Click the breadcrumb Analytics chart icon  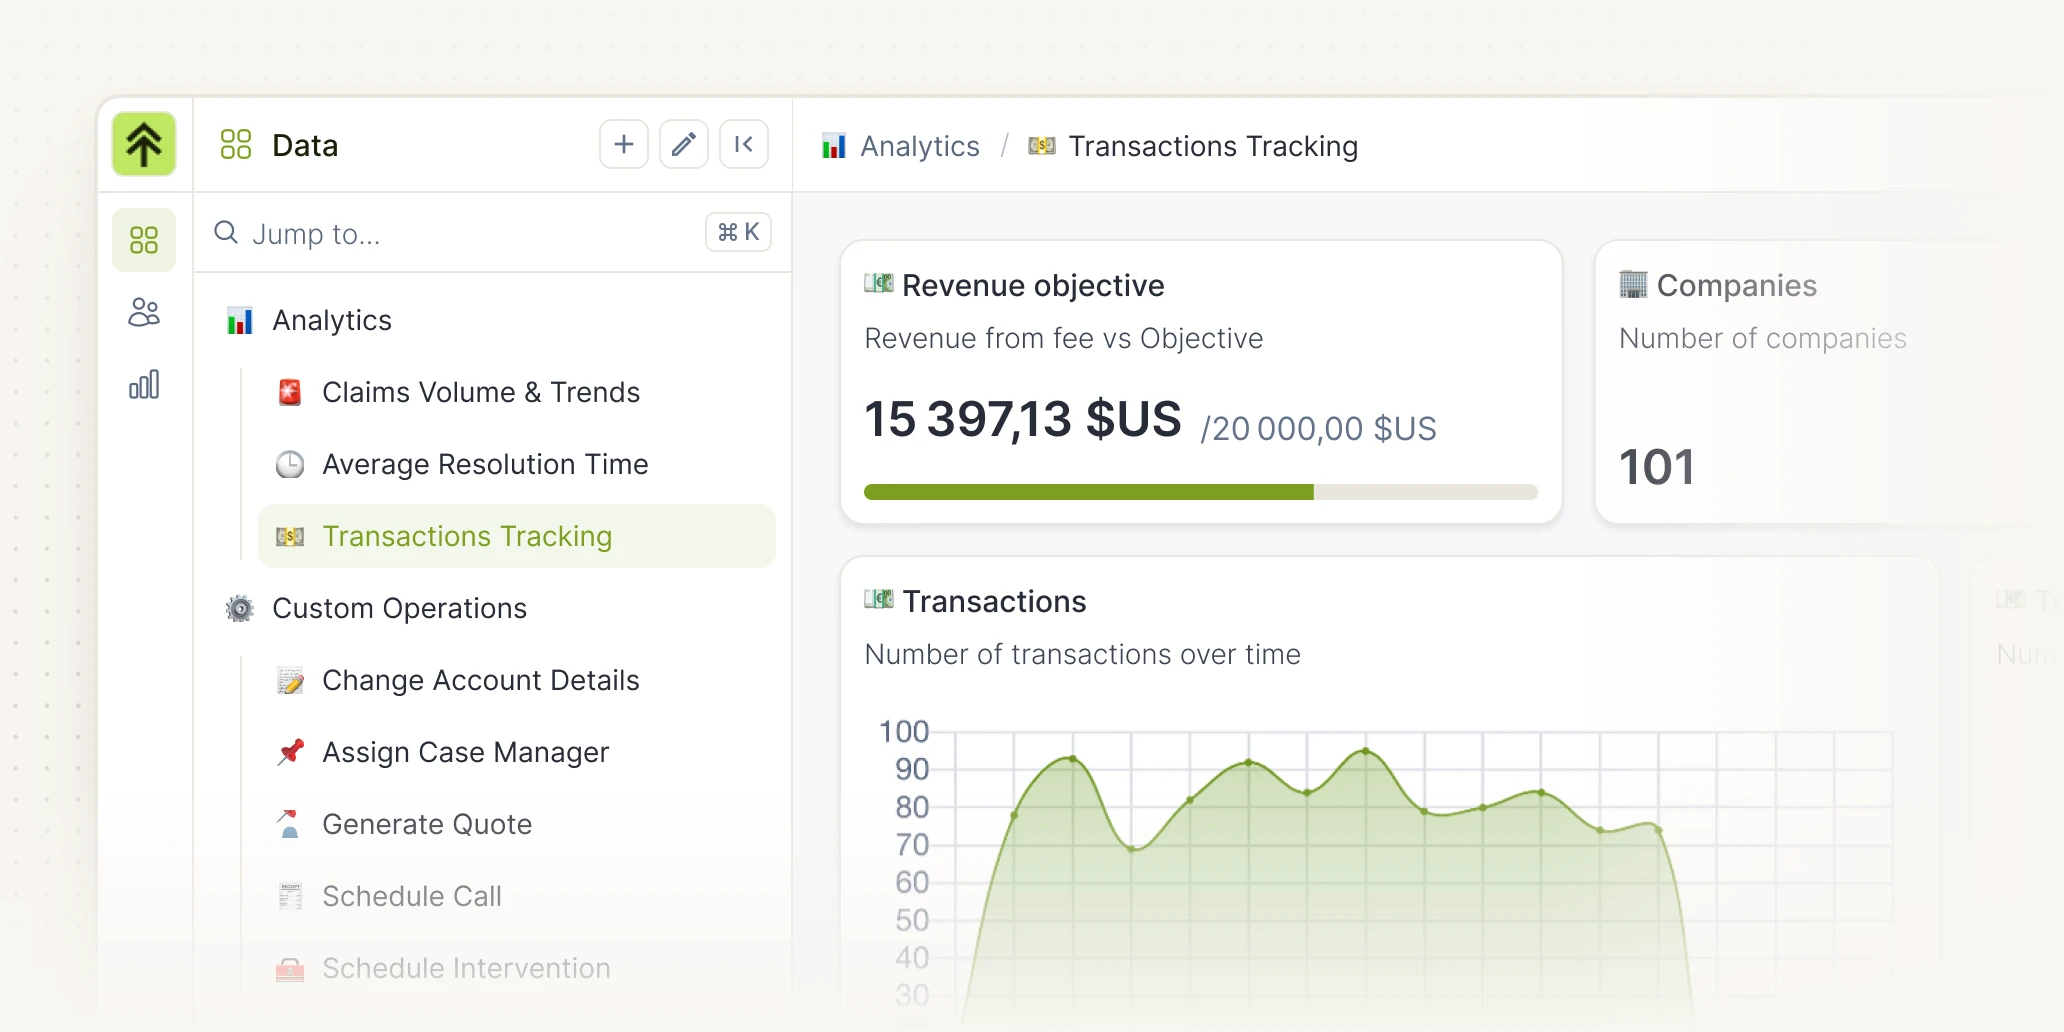[834, 146]
